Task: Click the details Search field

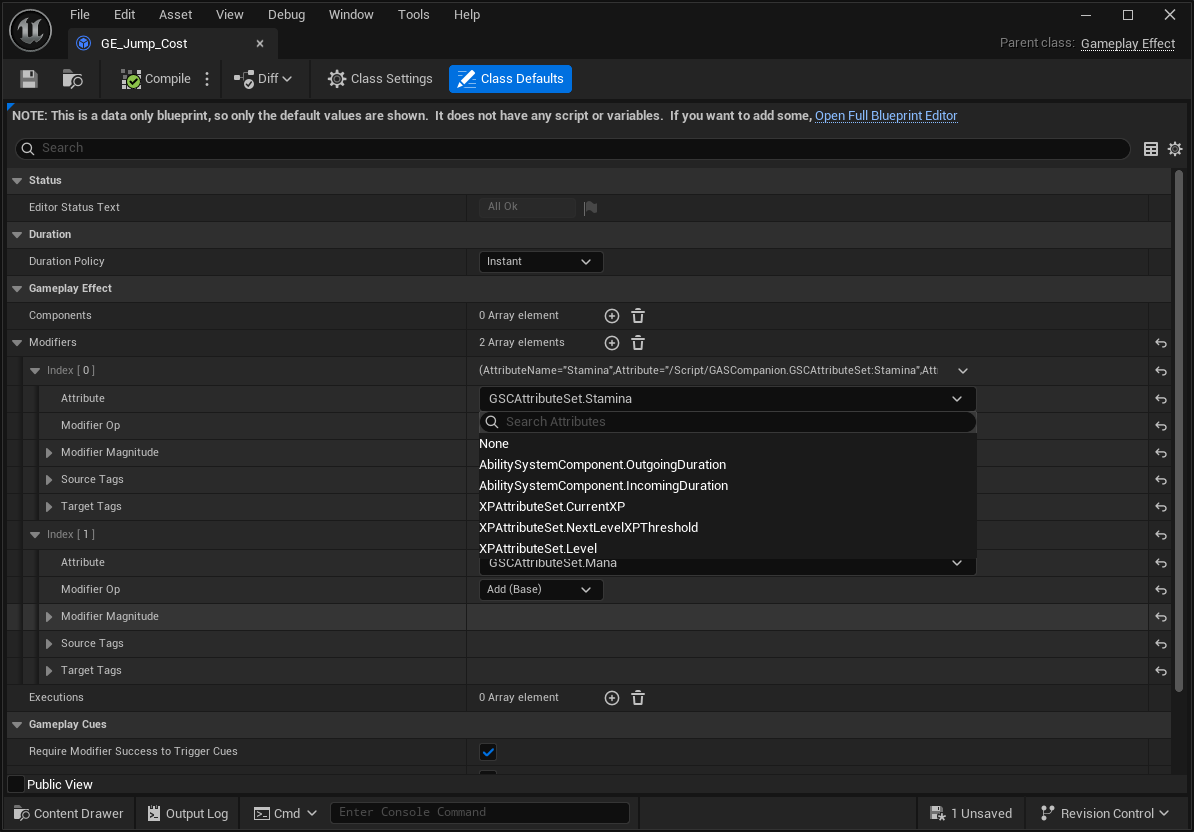Action: tap(573, 148)
